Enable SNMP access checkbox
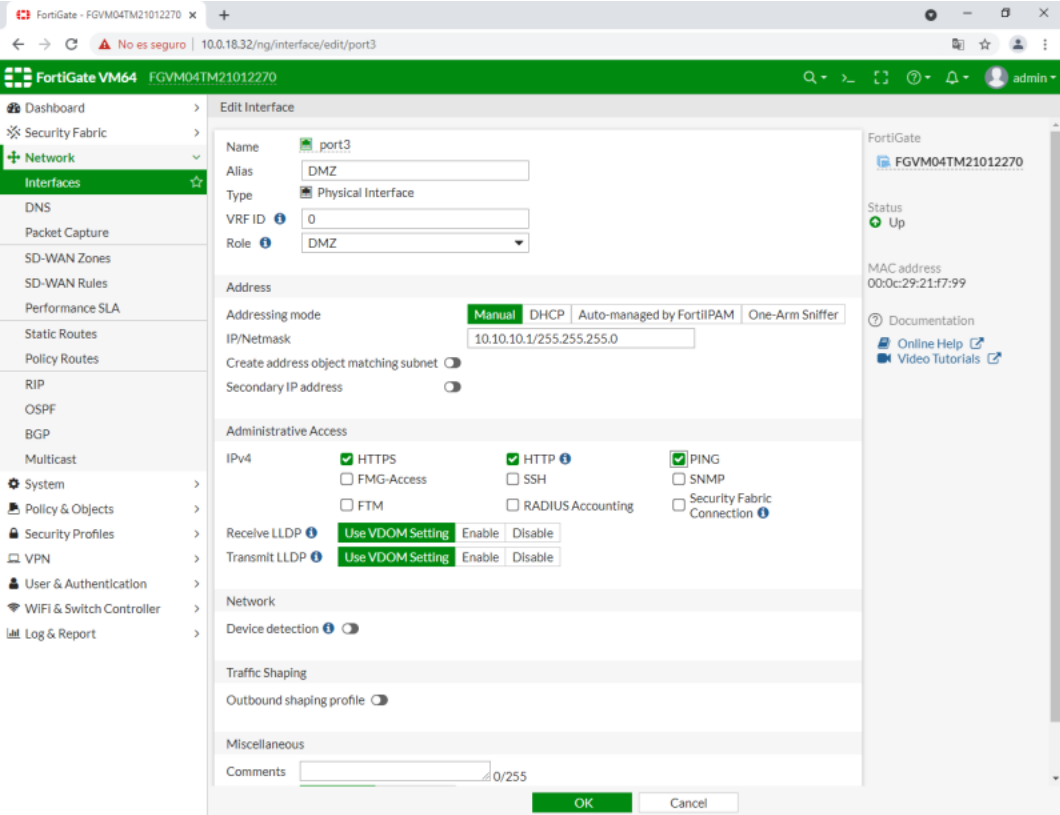Screen dimensions: 1060x815 pyautogui.click(x=678, y=478)
